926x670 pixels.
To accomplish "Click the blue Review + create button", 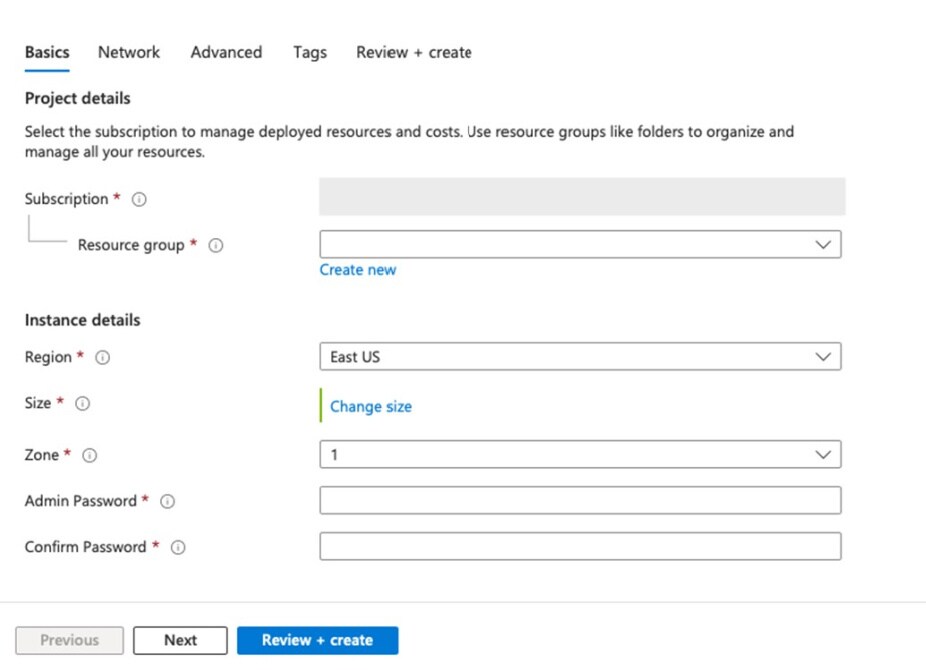I will click(317, 640).
